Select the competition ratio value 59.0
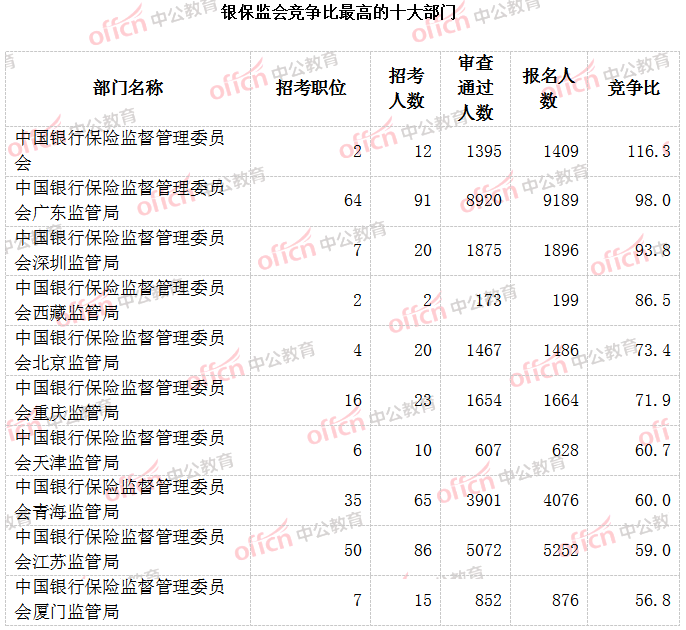 tap(653, 550)
